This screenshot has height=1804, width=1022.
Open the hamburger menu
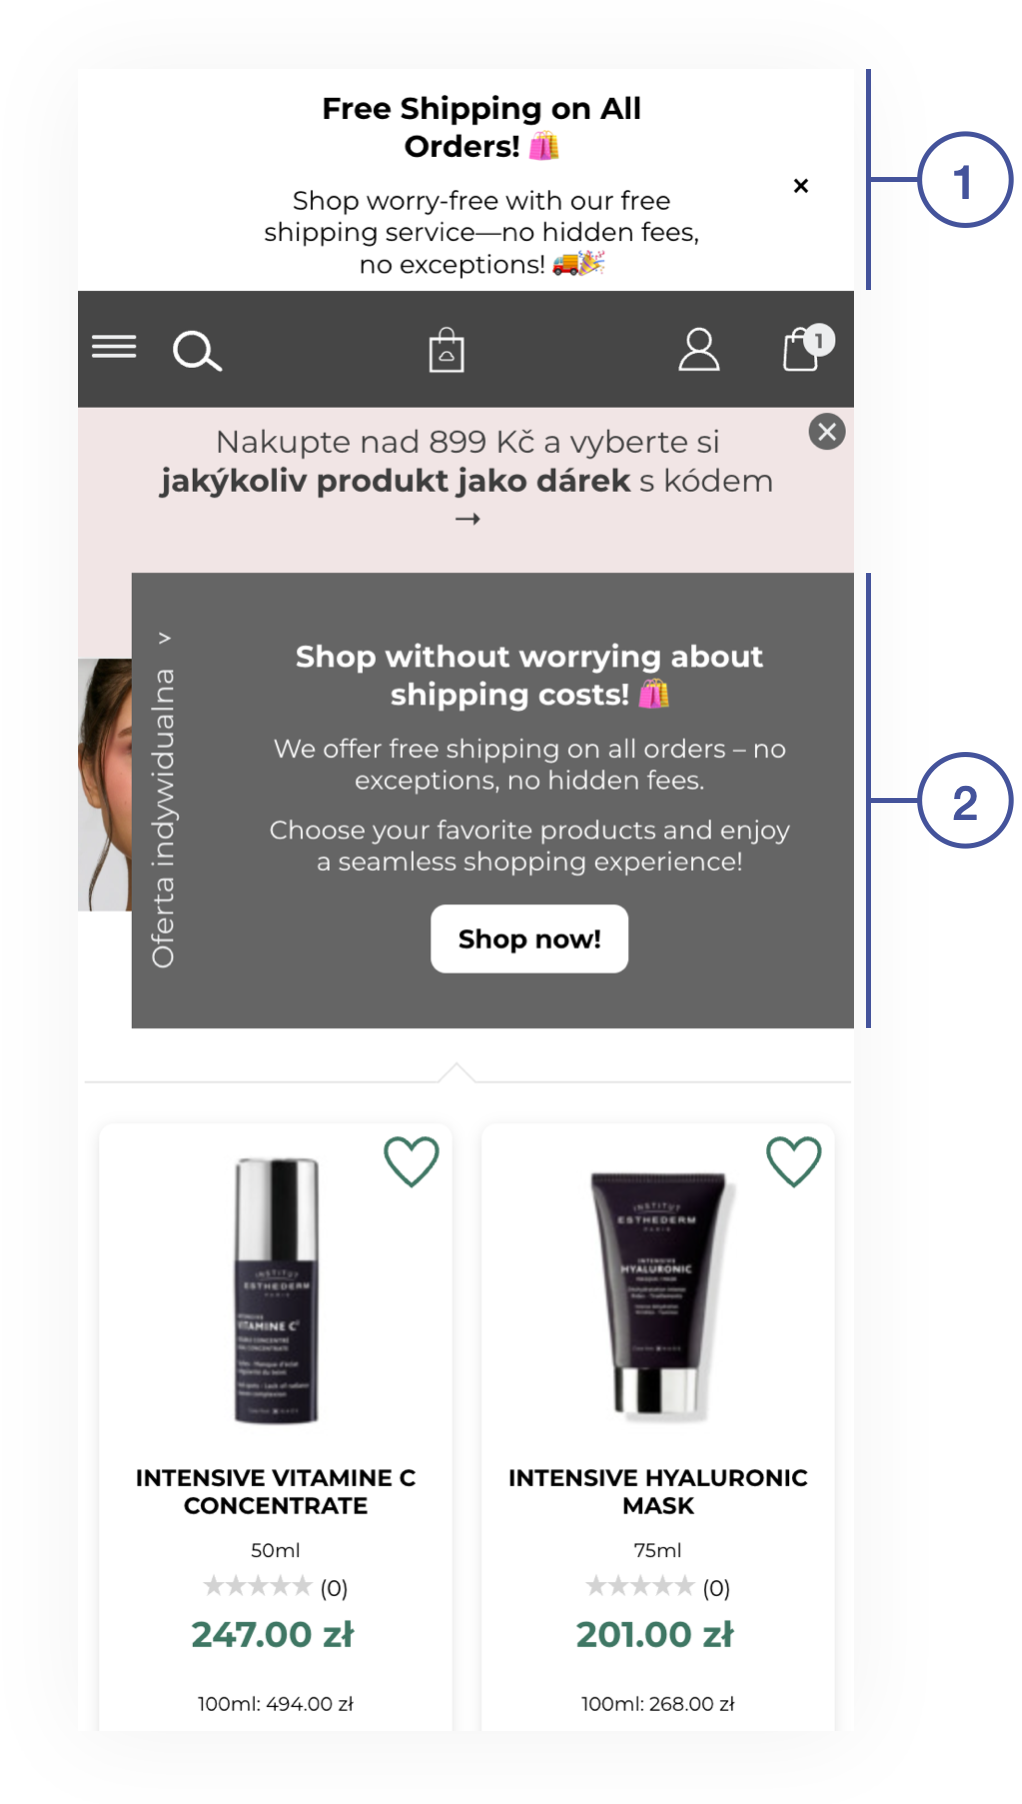click(x=114, y=347)
